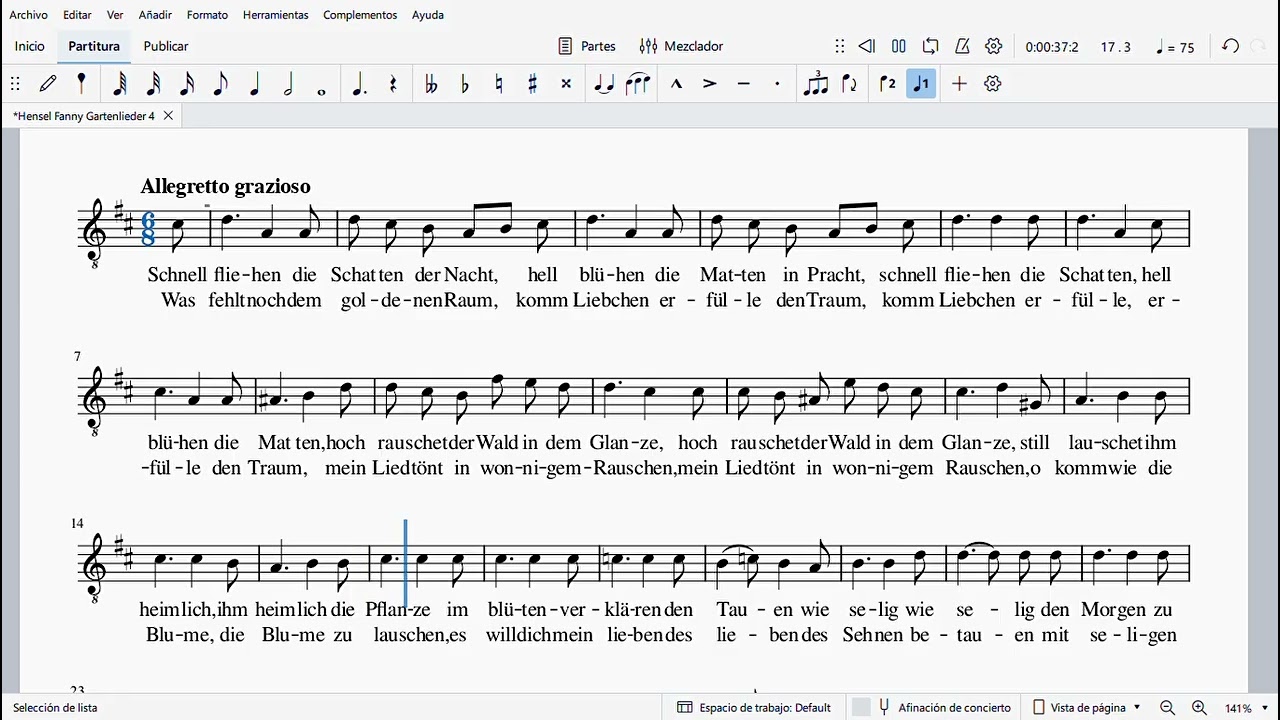The image size is (1280, 720).
Task: Switch to the Partitura tab
Action: [x=94, y=46]
